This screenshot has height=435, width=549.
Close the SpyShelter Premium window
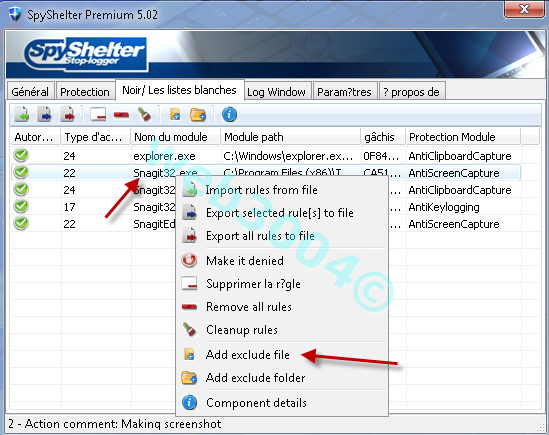(x=524, y=9)
